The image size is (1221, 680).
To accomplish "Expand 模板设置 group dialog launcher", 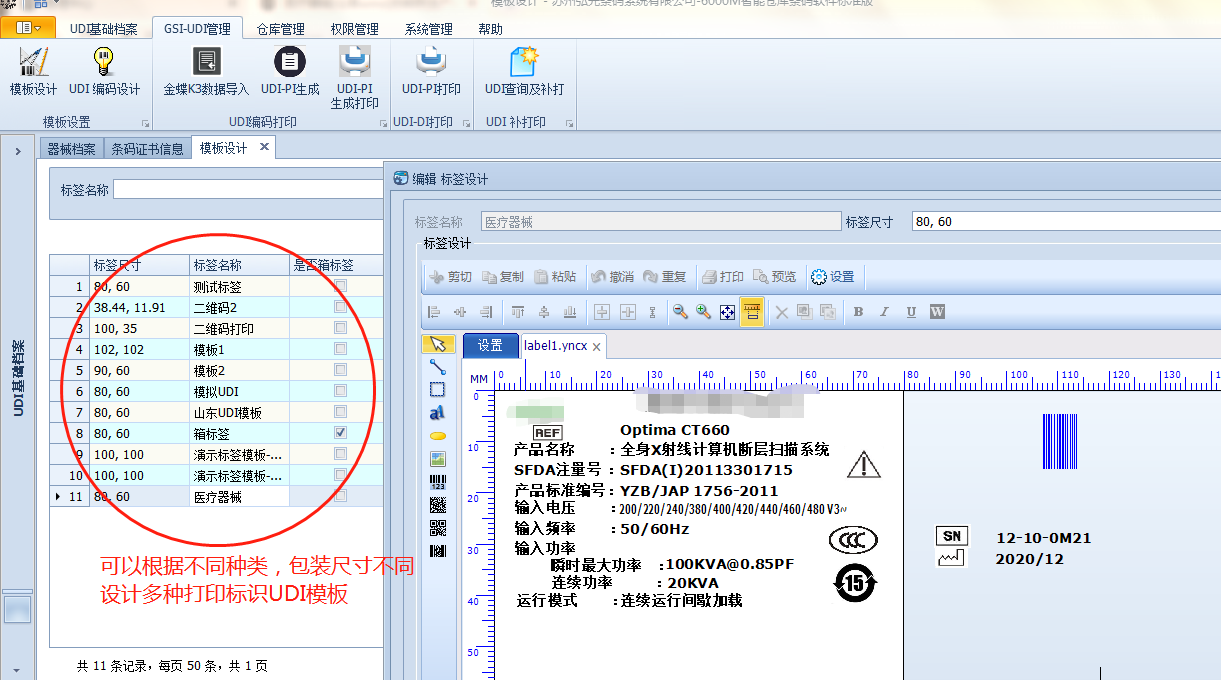I will pos(145,124).
